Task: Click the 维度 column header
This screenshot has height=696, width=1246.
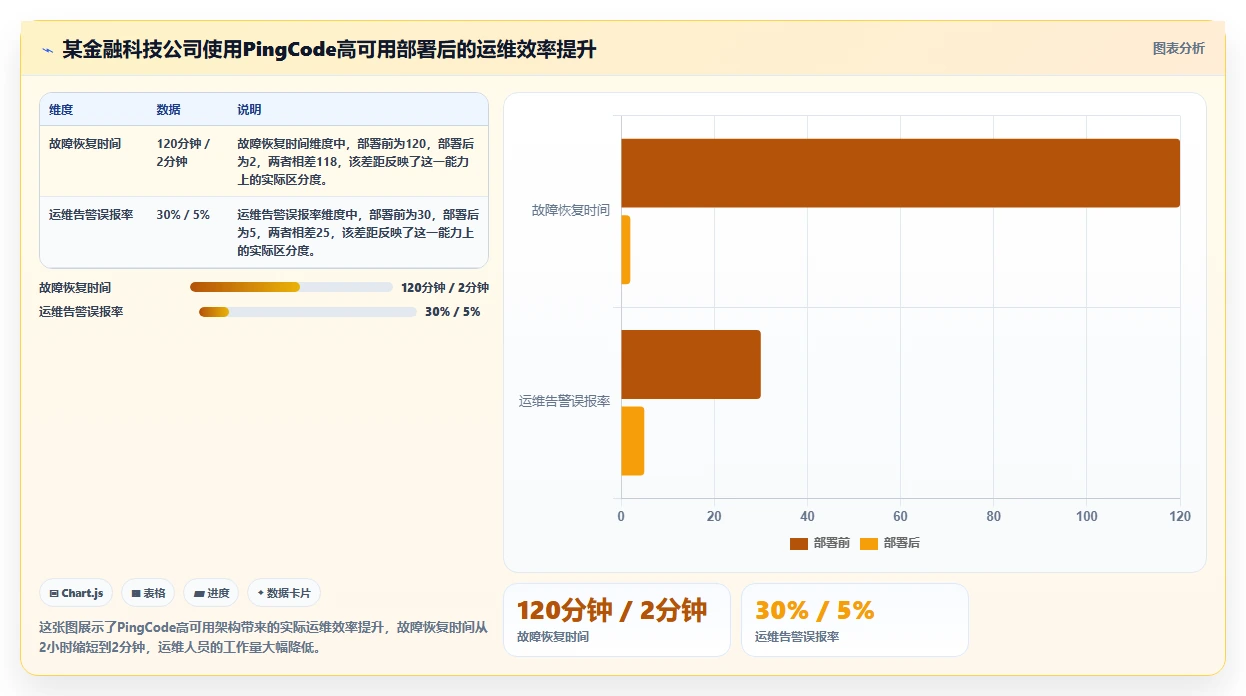Action: tap(61, 110)
